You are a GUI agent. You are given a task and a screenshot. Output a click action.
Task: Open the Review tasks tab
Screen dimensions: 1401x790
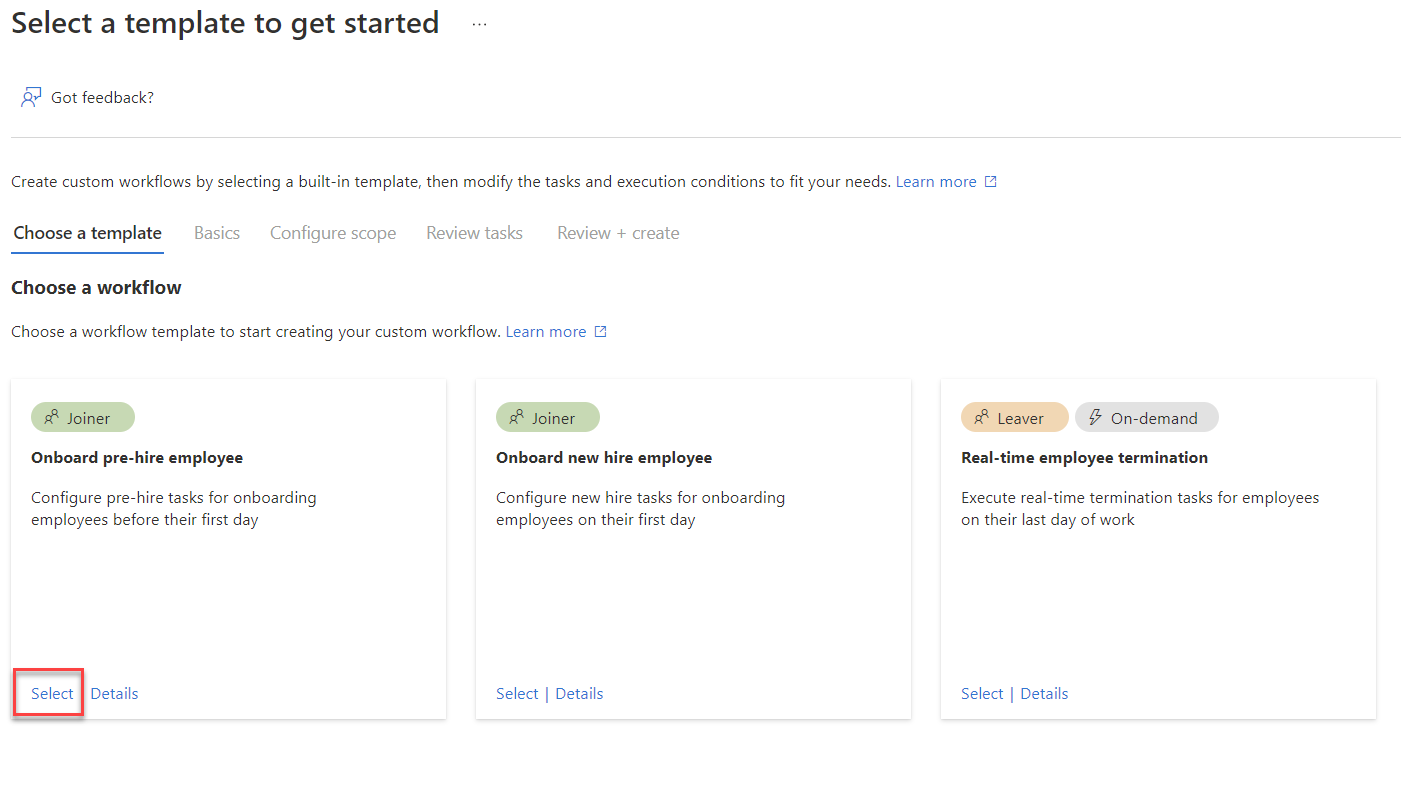(474, 232)
